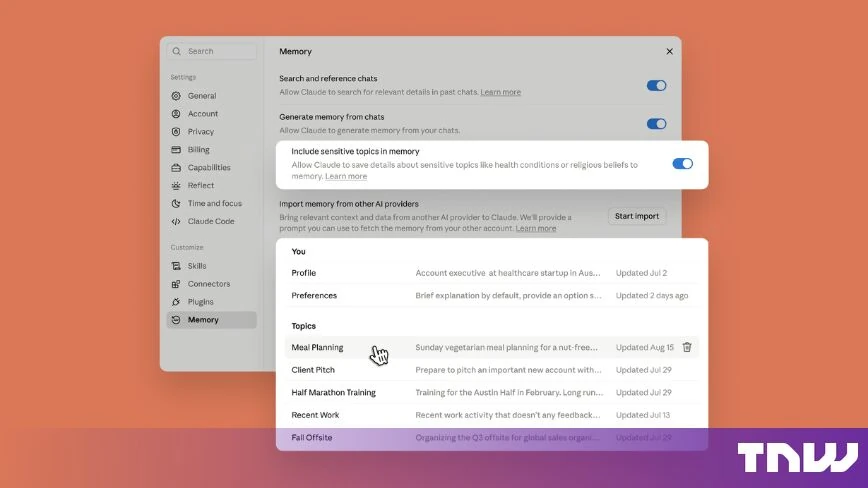Open the Connectors page
Screen dimensions: 868x488
(211, 284)
